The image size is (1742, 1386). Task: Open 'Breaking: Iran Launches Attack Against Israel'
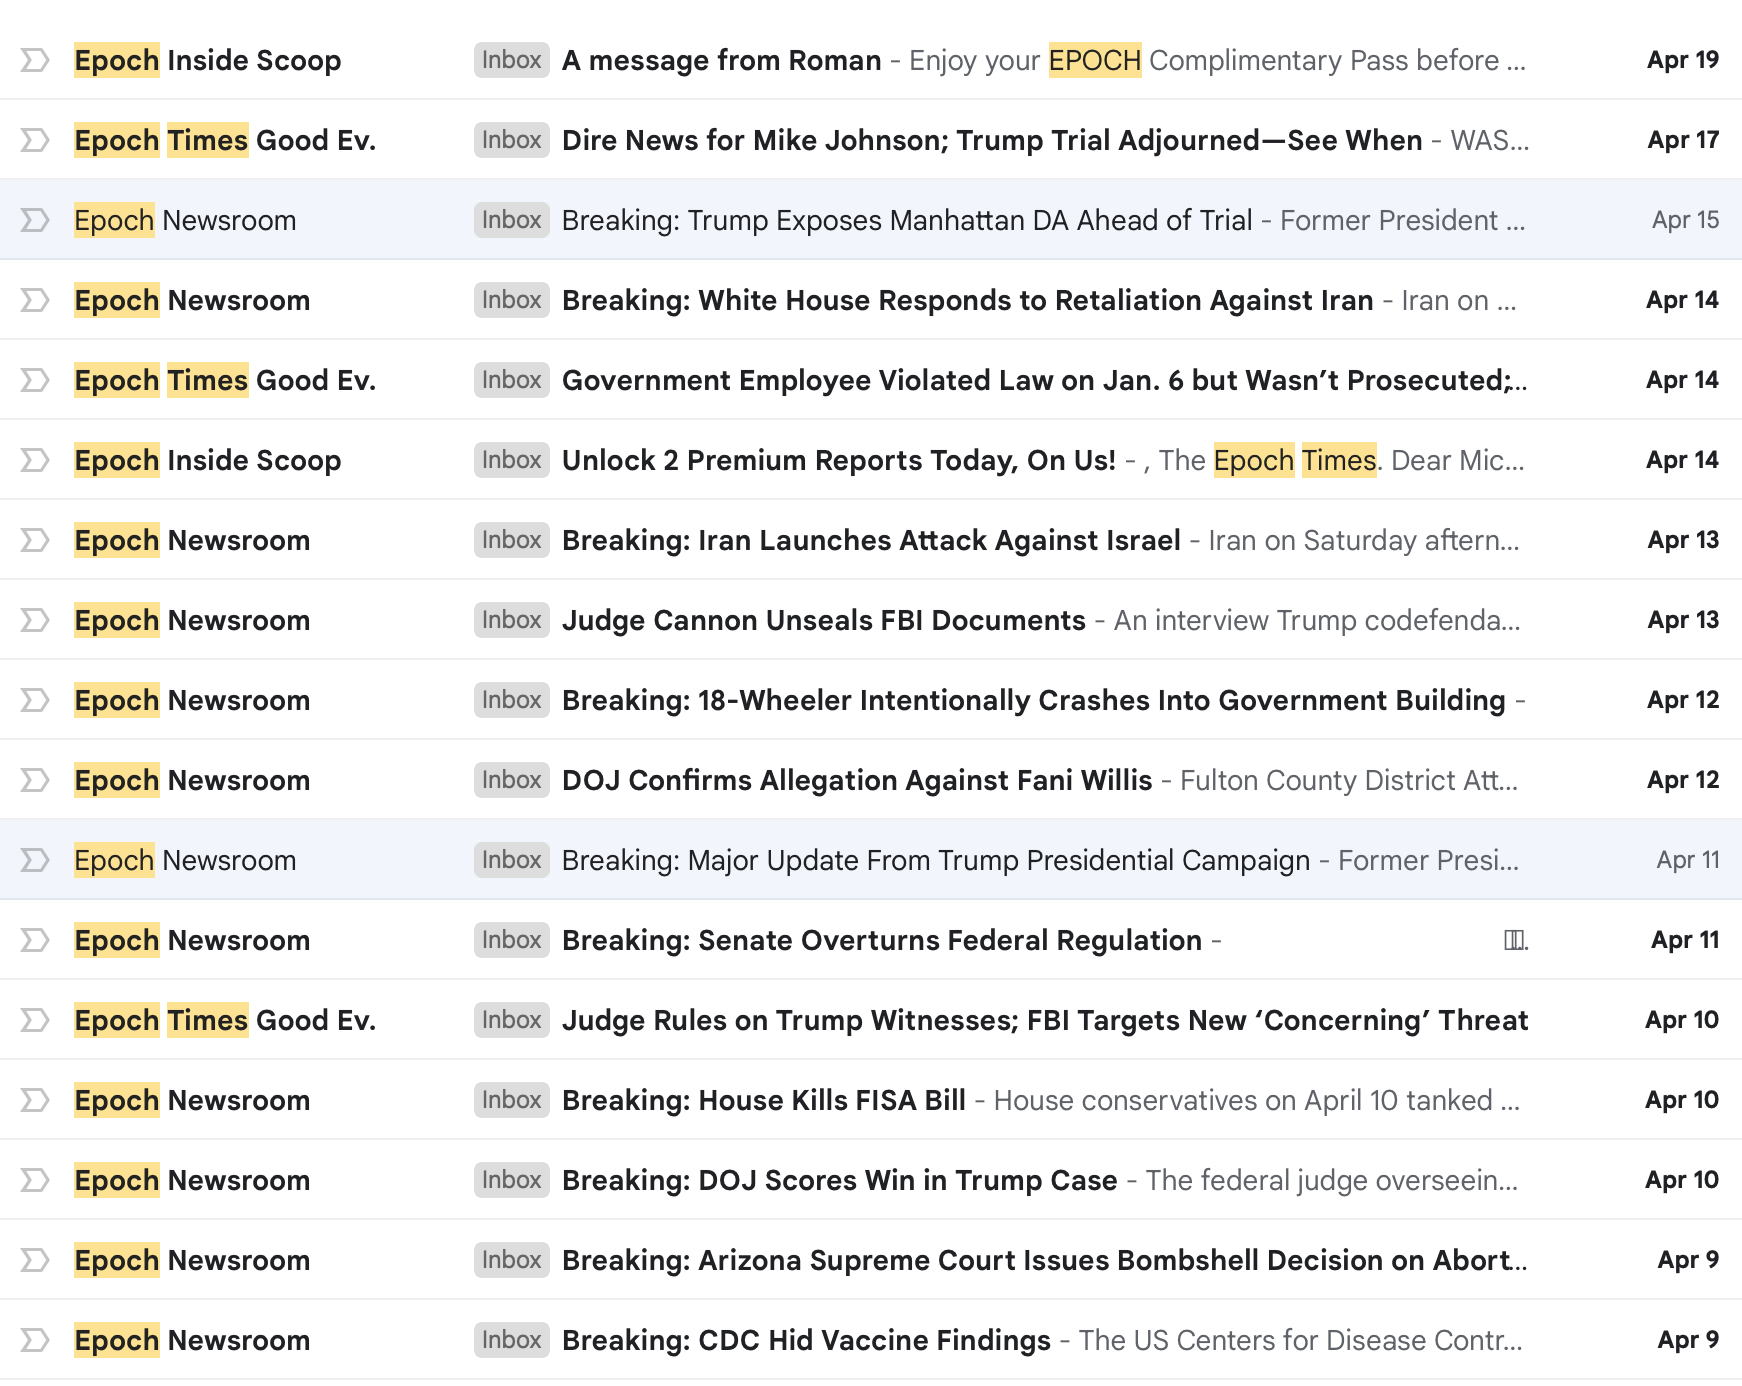coord(871,540)
